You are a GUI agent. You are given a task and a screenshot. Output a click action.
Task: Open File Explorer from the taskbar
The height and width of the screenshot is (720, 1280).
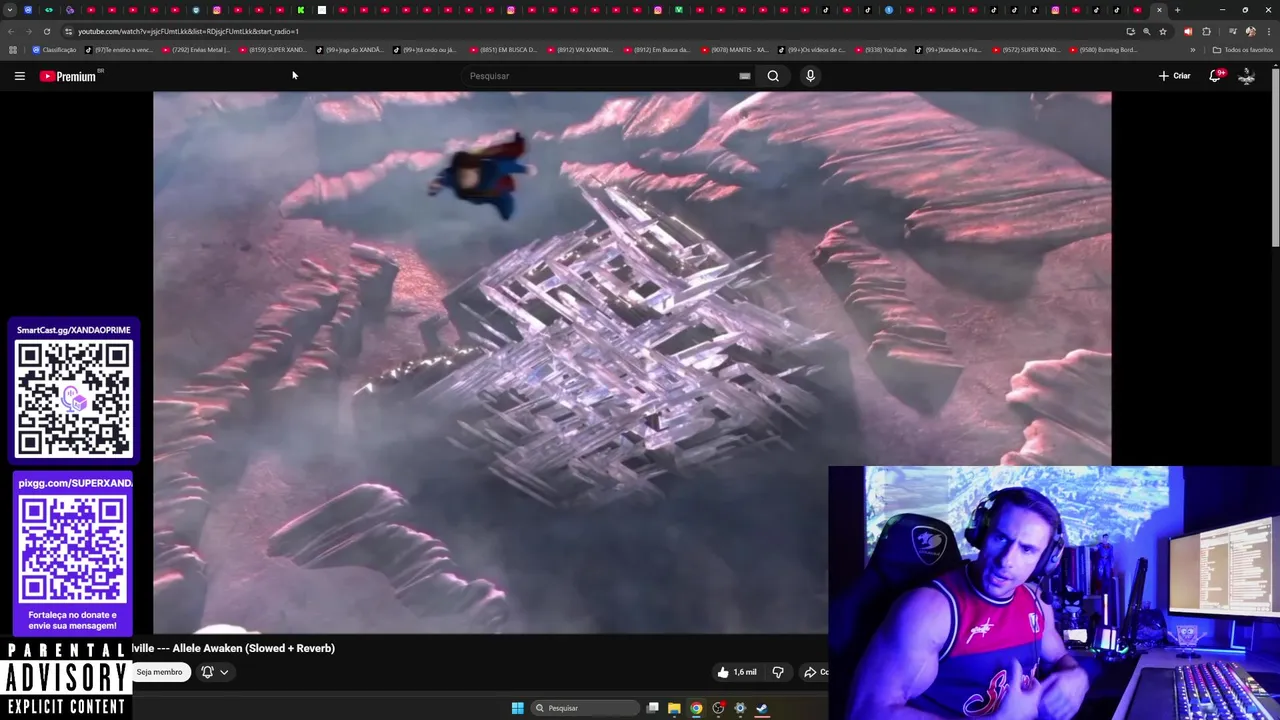pos(674,708)
